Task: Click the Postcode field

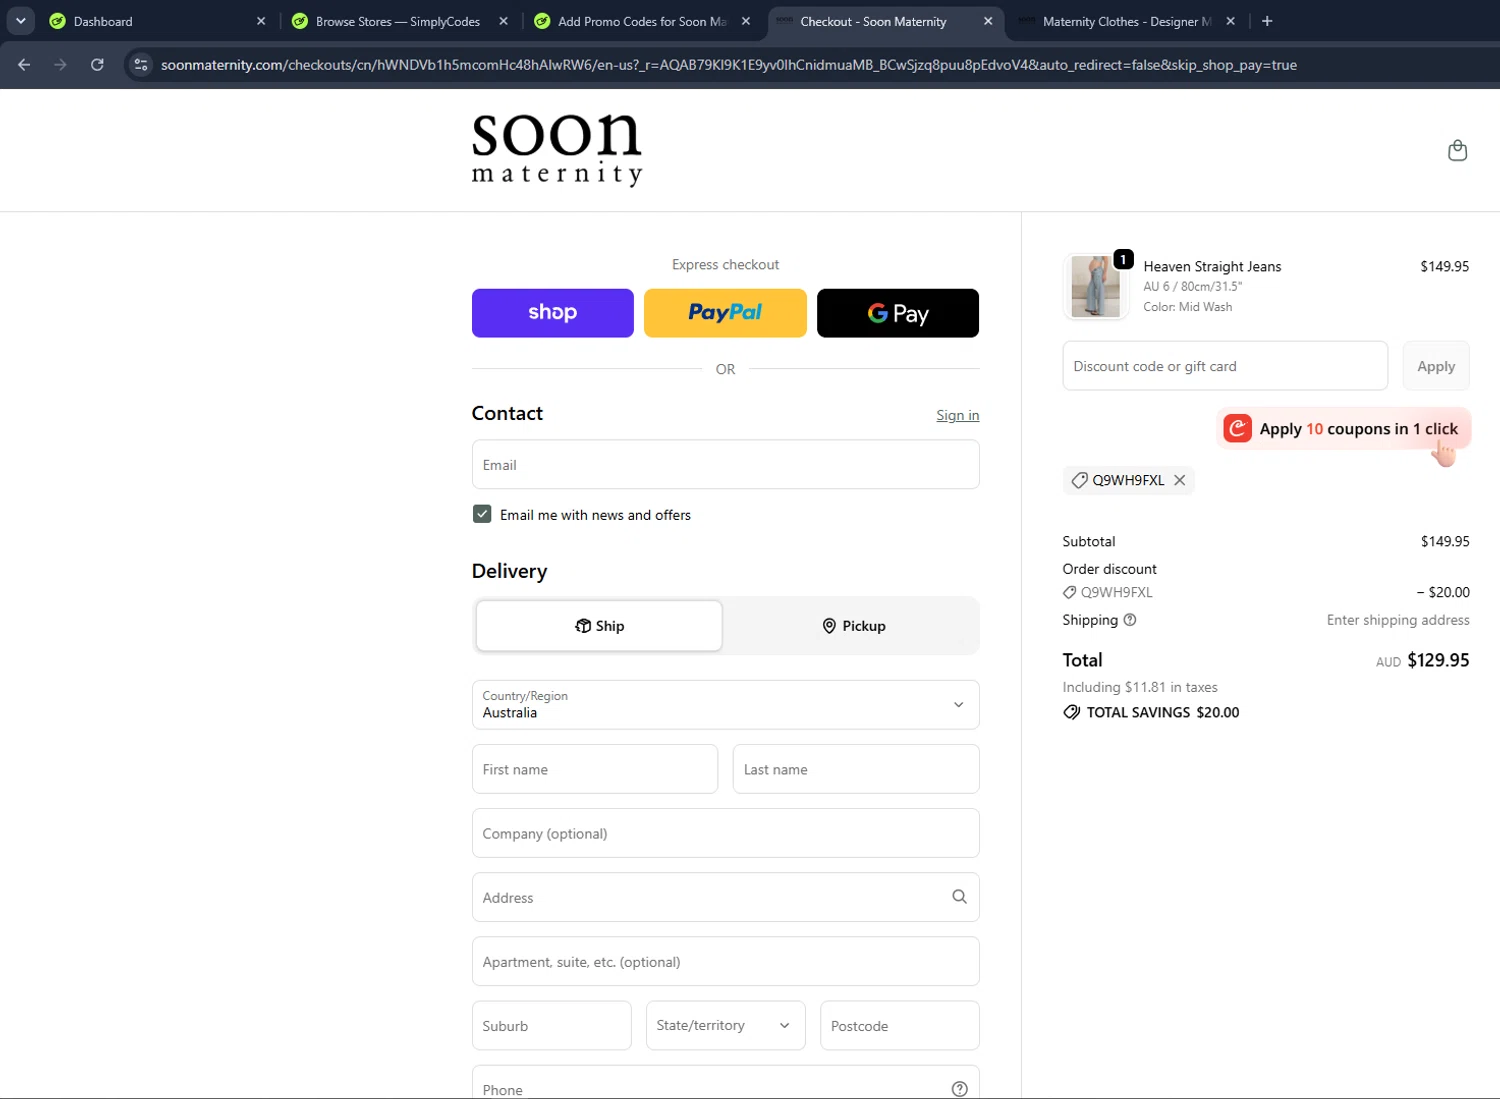Action: tap(899, 1025)
